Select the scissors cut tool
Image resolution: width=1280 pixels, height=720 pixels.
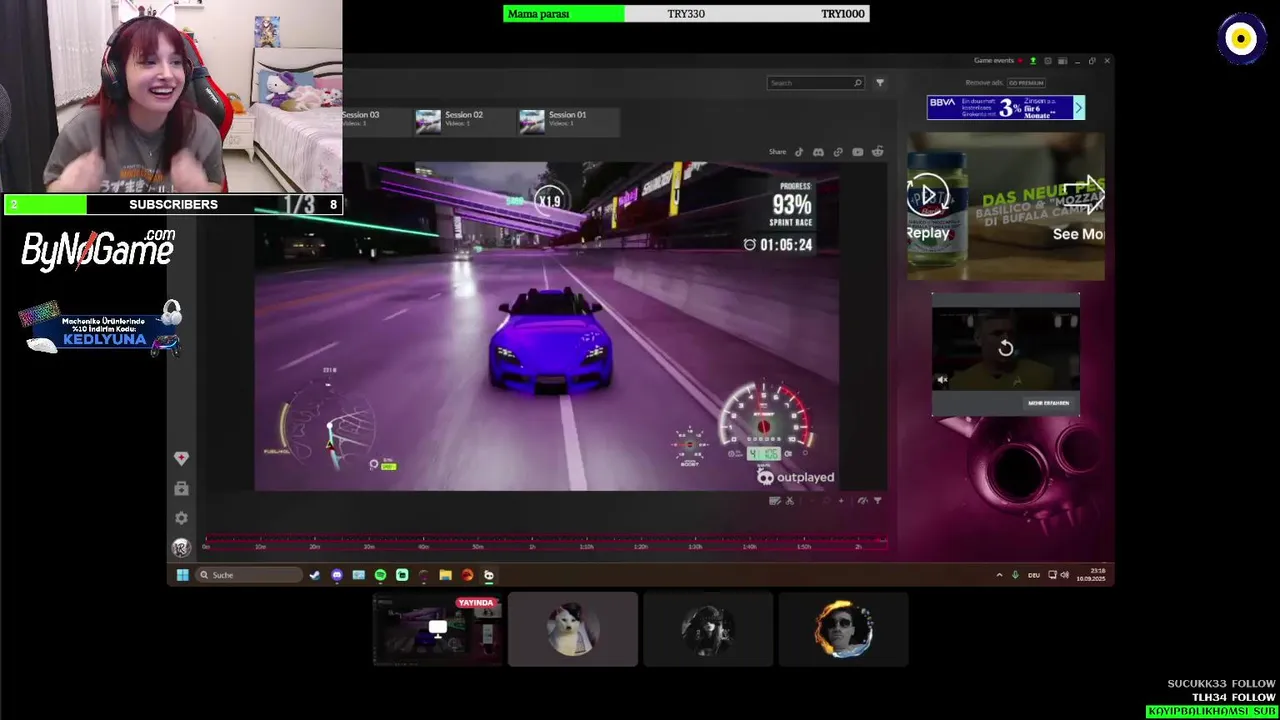(789, 501)
